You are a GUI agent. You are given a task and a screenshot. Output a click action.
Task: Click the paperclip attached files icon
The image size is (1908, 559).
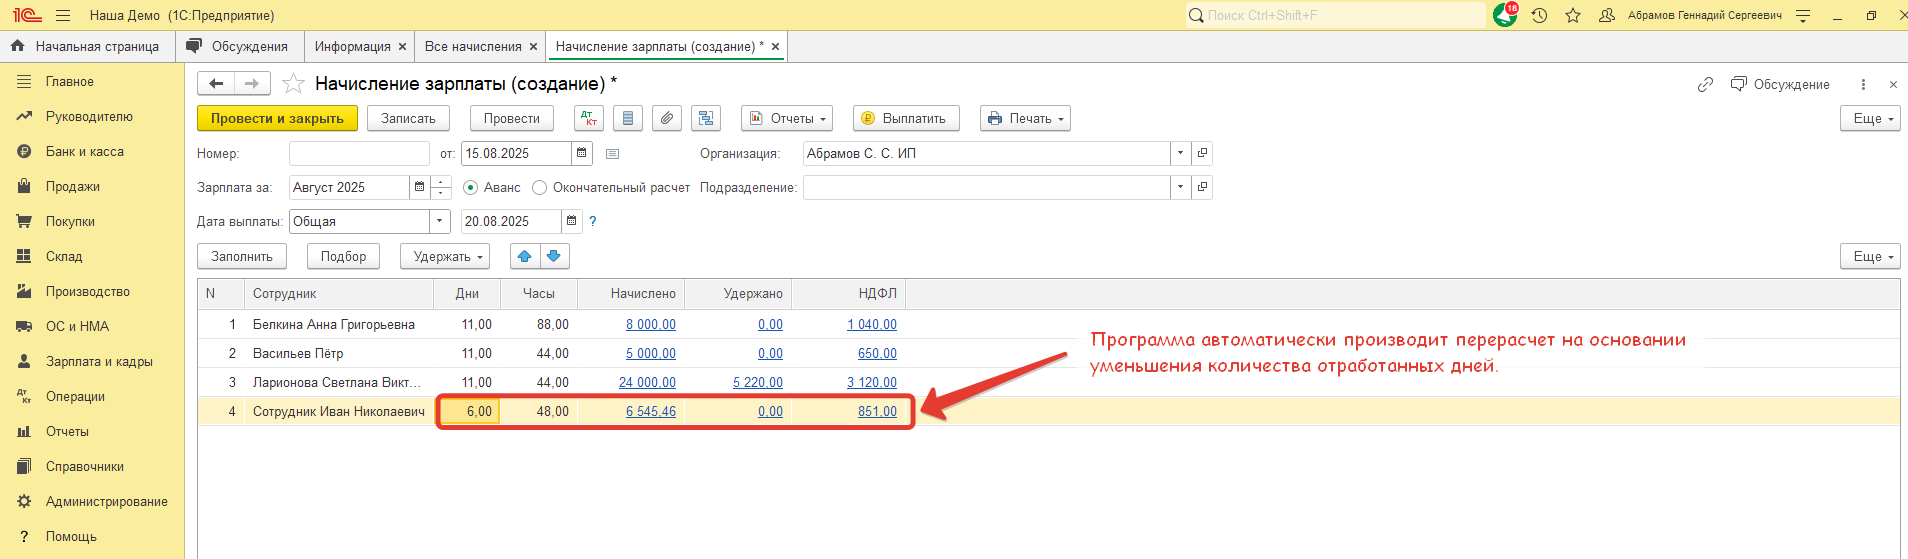pos(667,118)
